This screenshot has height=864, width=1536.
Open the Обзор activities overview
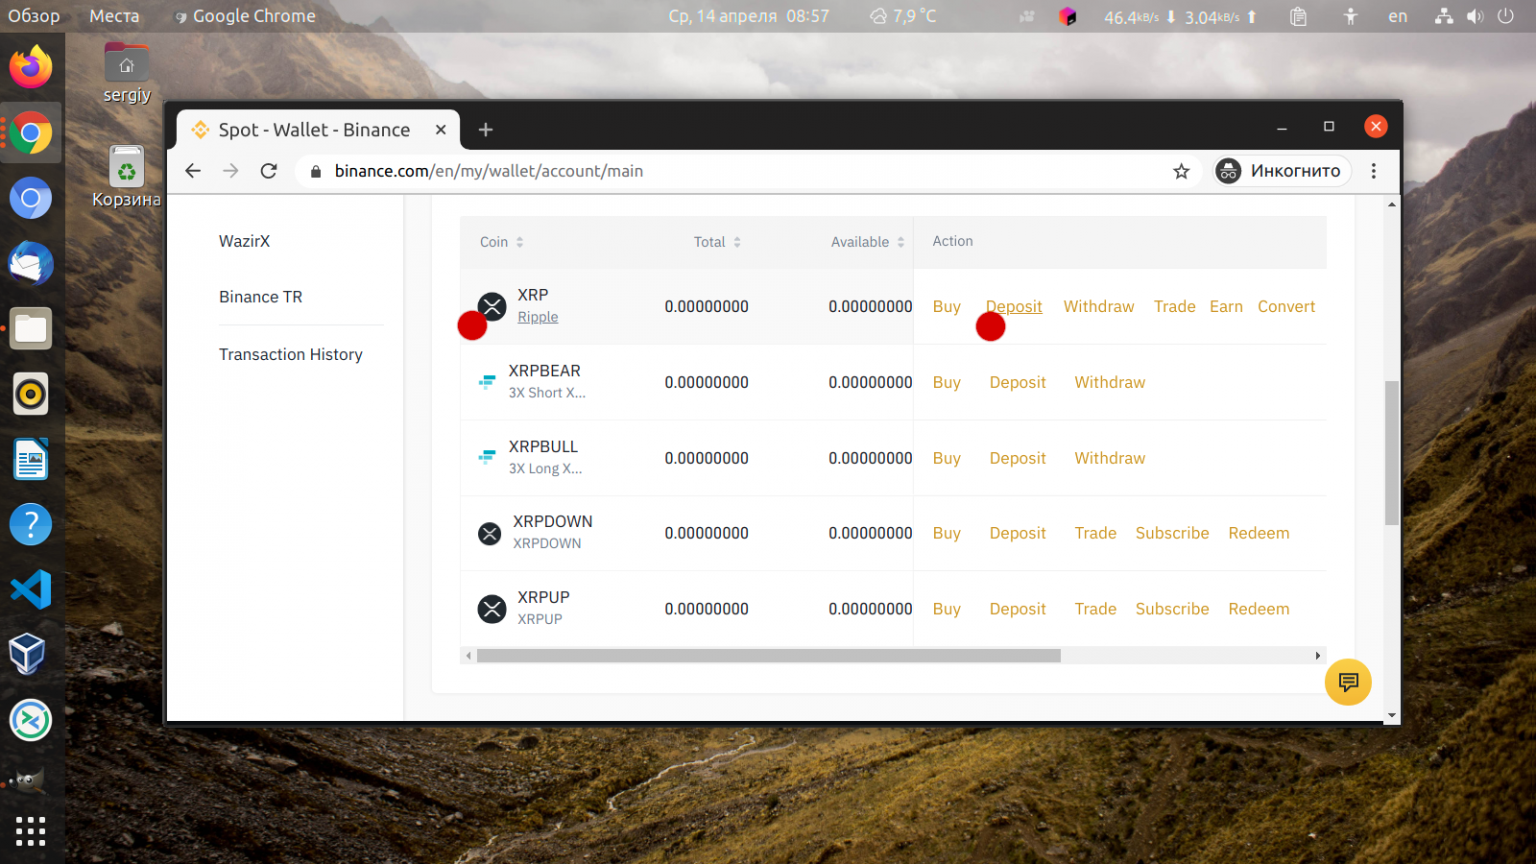(34, 16)
